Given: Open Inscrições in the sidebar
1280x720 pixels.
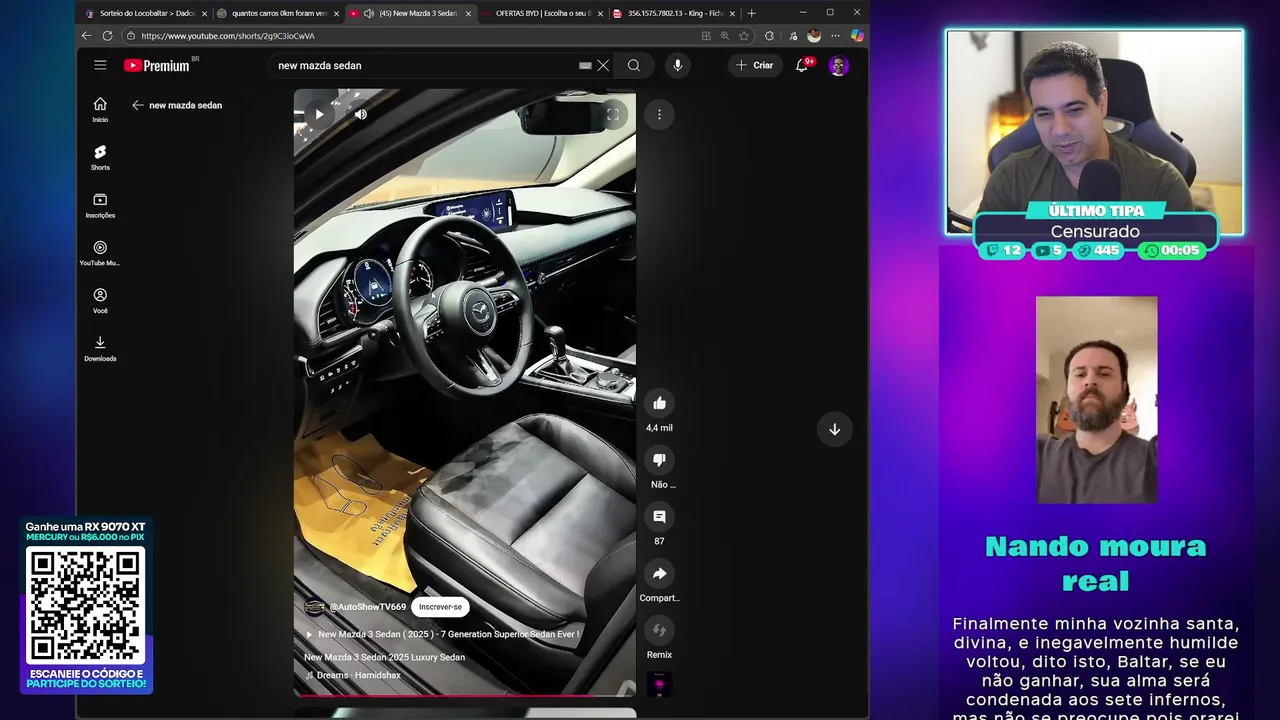Looking at the screenshot, I should (100, 206).
